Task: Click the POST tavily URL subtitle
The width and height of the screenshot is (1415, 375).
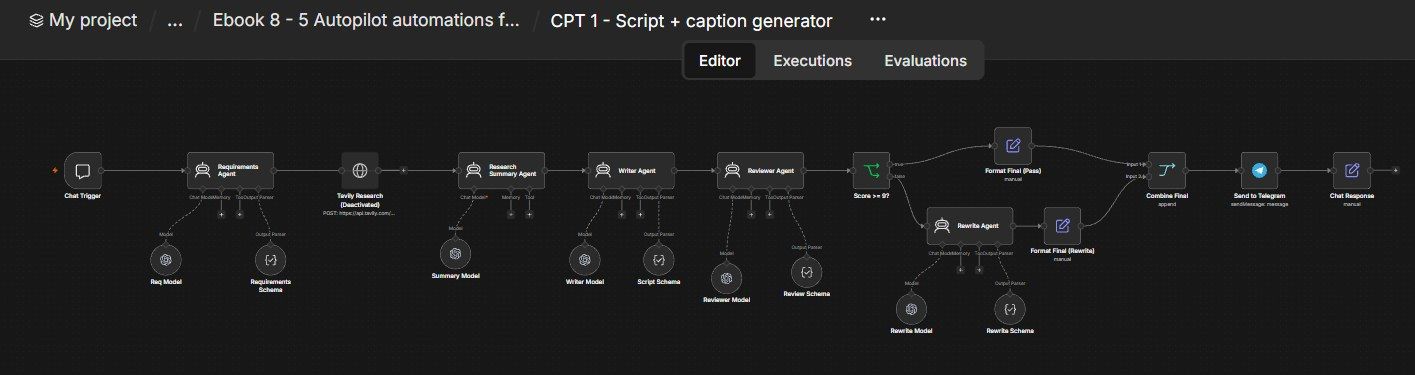Action: (360, 214)
